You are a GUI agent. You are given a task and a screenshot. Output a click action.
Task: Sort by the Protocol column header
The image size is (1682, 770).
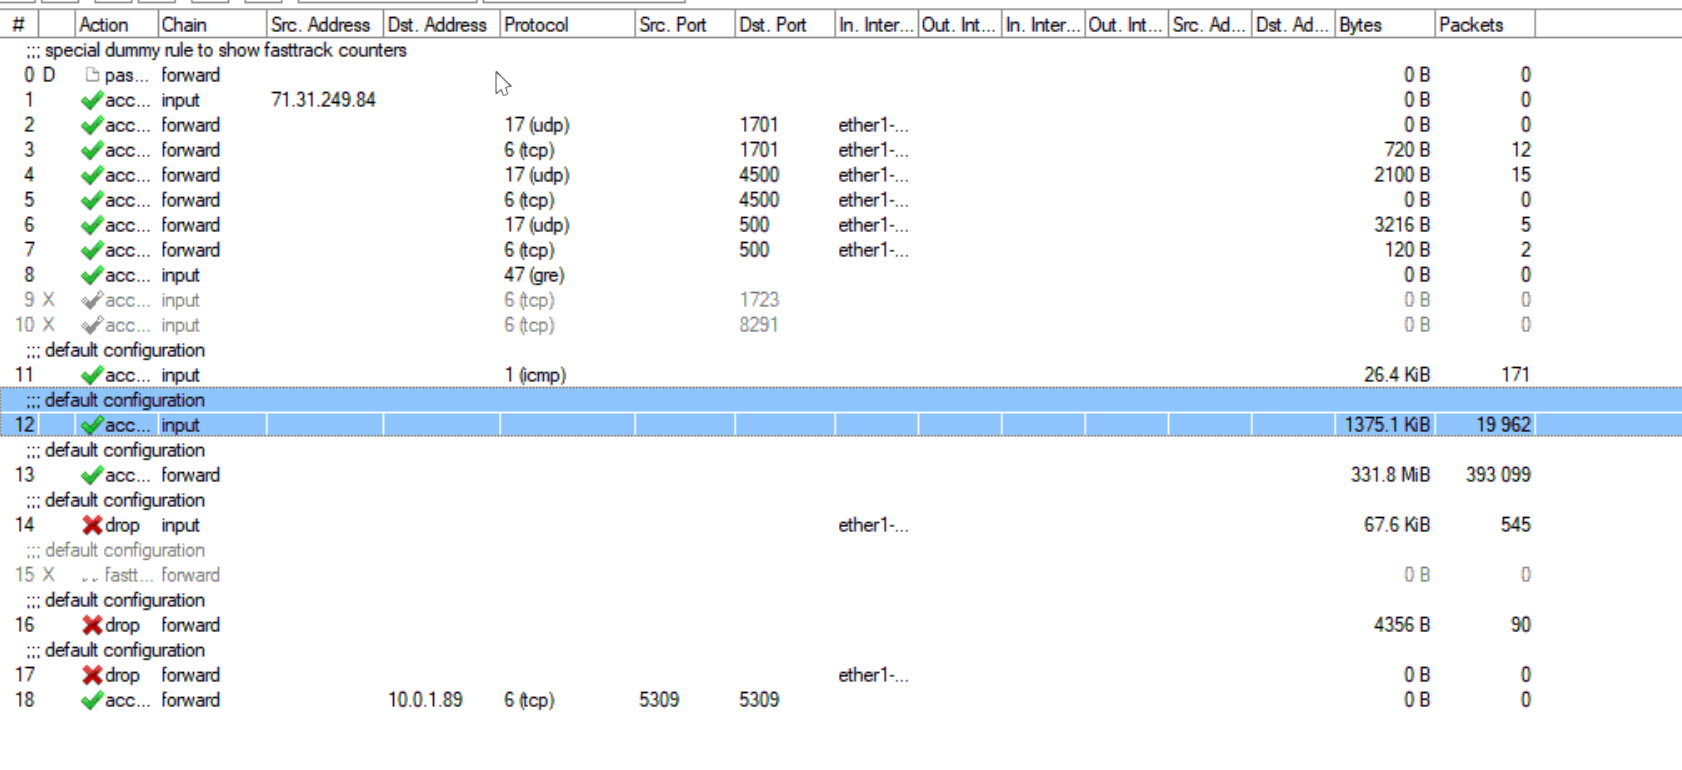(567, 25)
